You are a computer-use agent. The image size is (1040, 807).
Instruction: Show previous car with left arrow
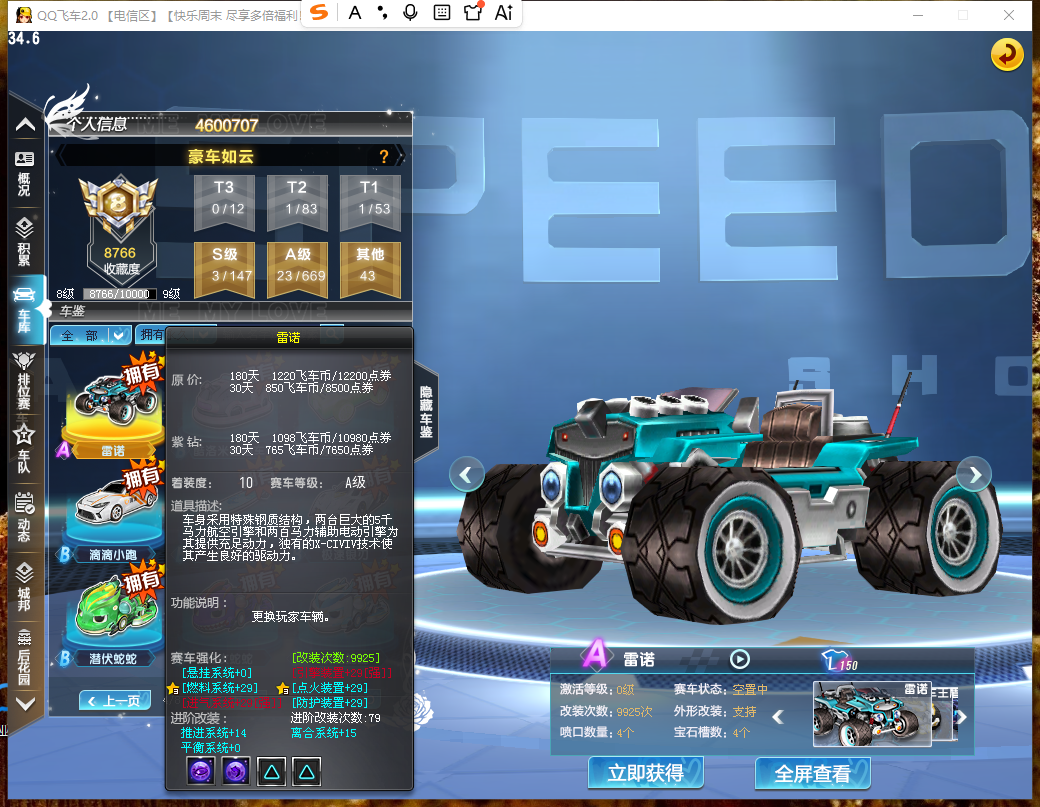point(466,475)
